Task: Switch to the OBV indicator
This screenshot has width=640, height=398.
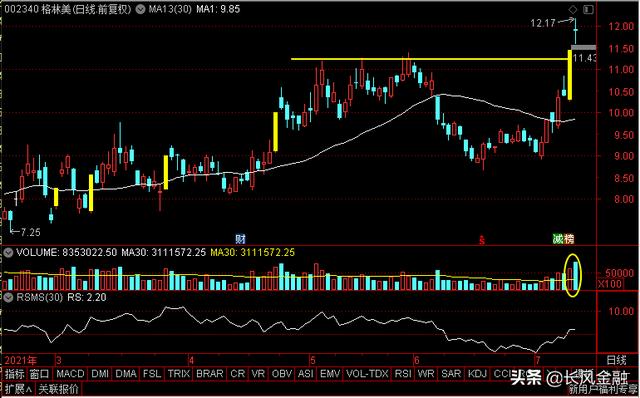Action: point(282,374)
